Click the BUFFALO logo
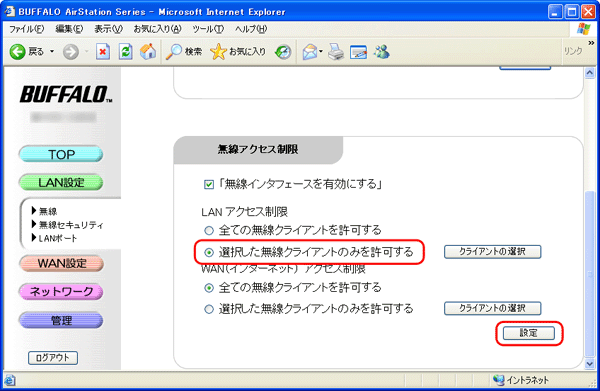 [x=66, y=94]
